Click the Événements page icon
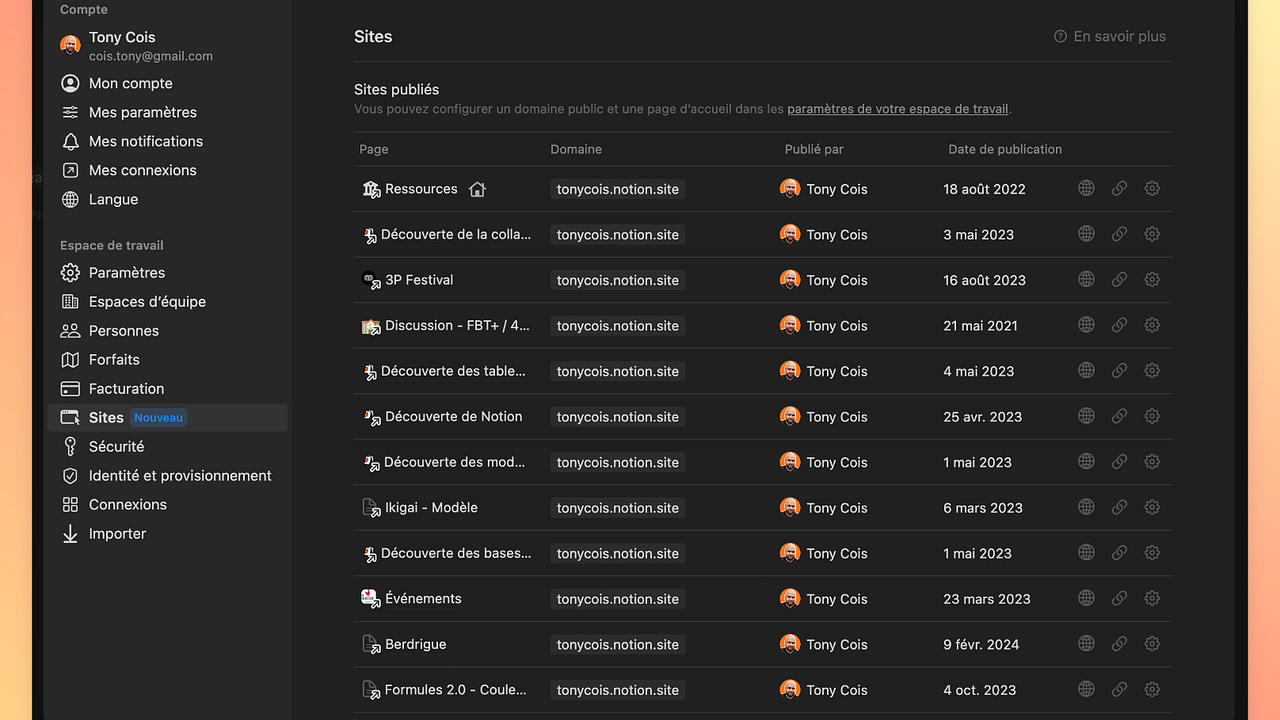 click(371, 598)
